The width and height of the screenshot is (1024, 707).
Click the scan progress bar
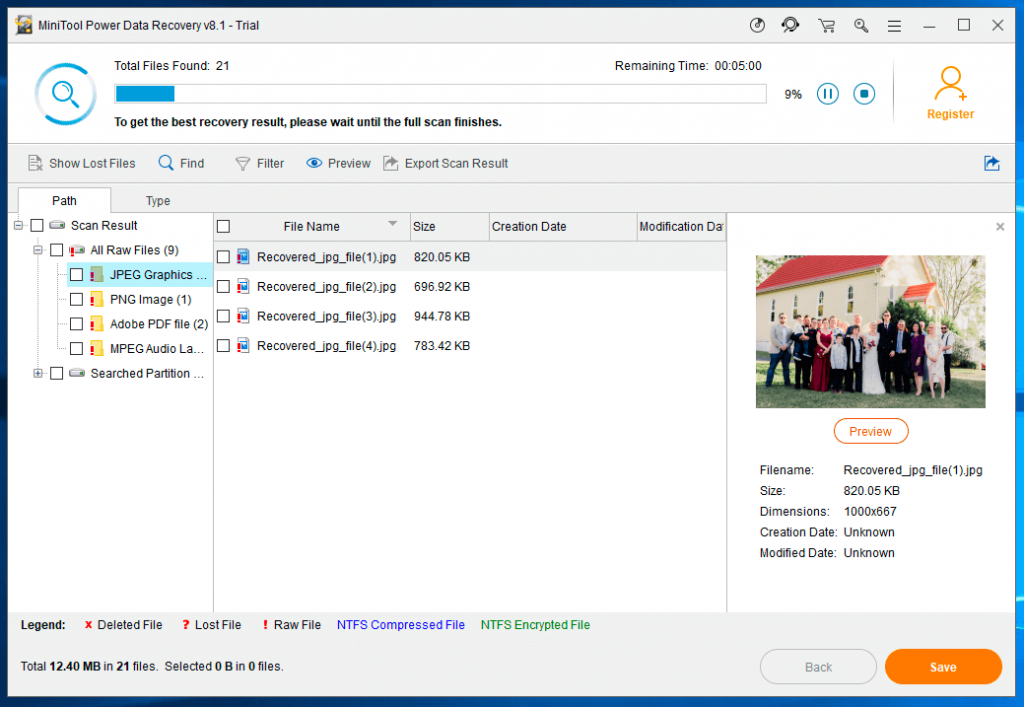click(x=440, y=94)
